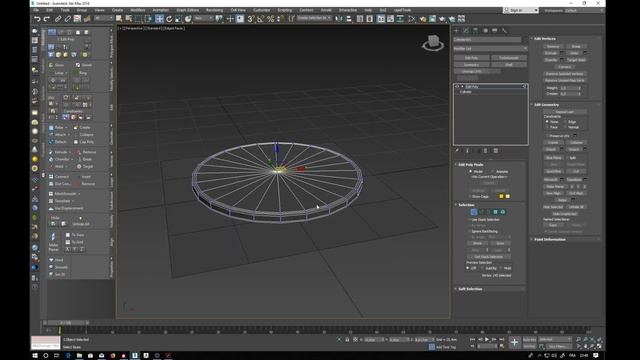Activate the Select and Move tool
640x360 pixels.
159,19
